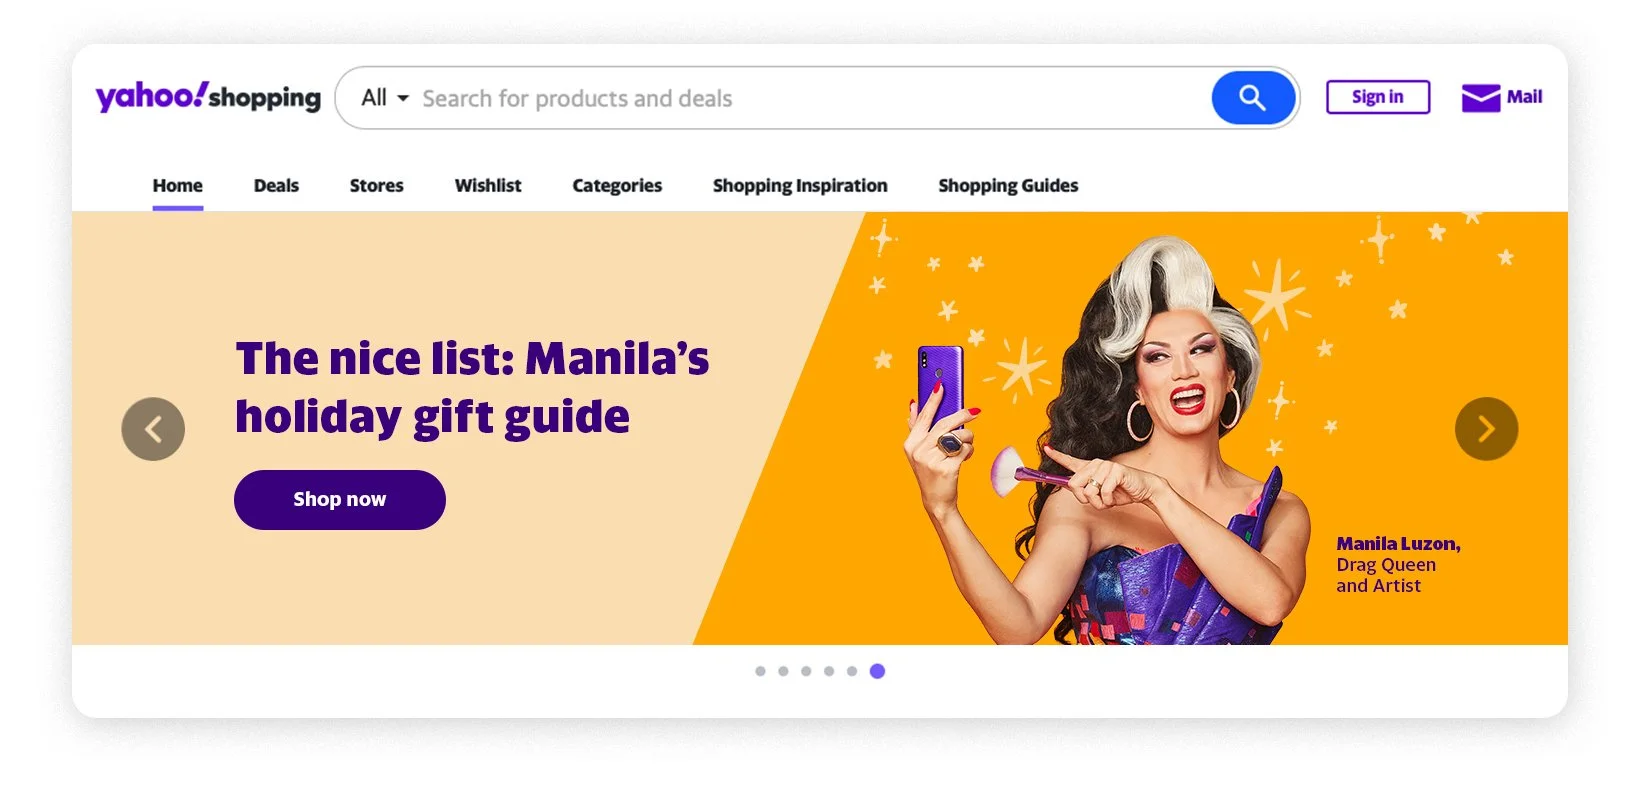Click the Sign in button
This screenshot has height=797, width=1650.
tap(1377, 97)
